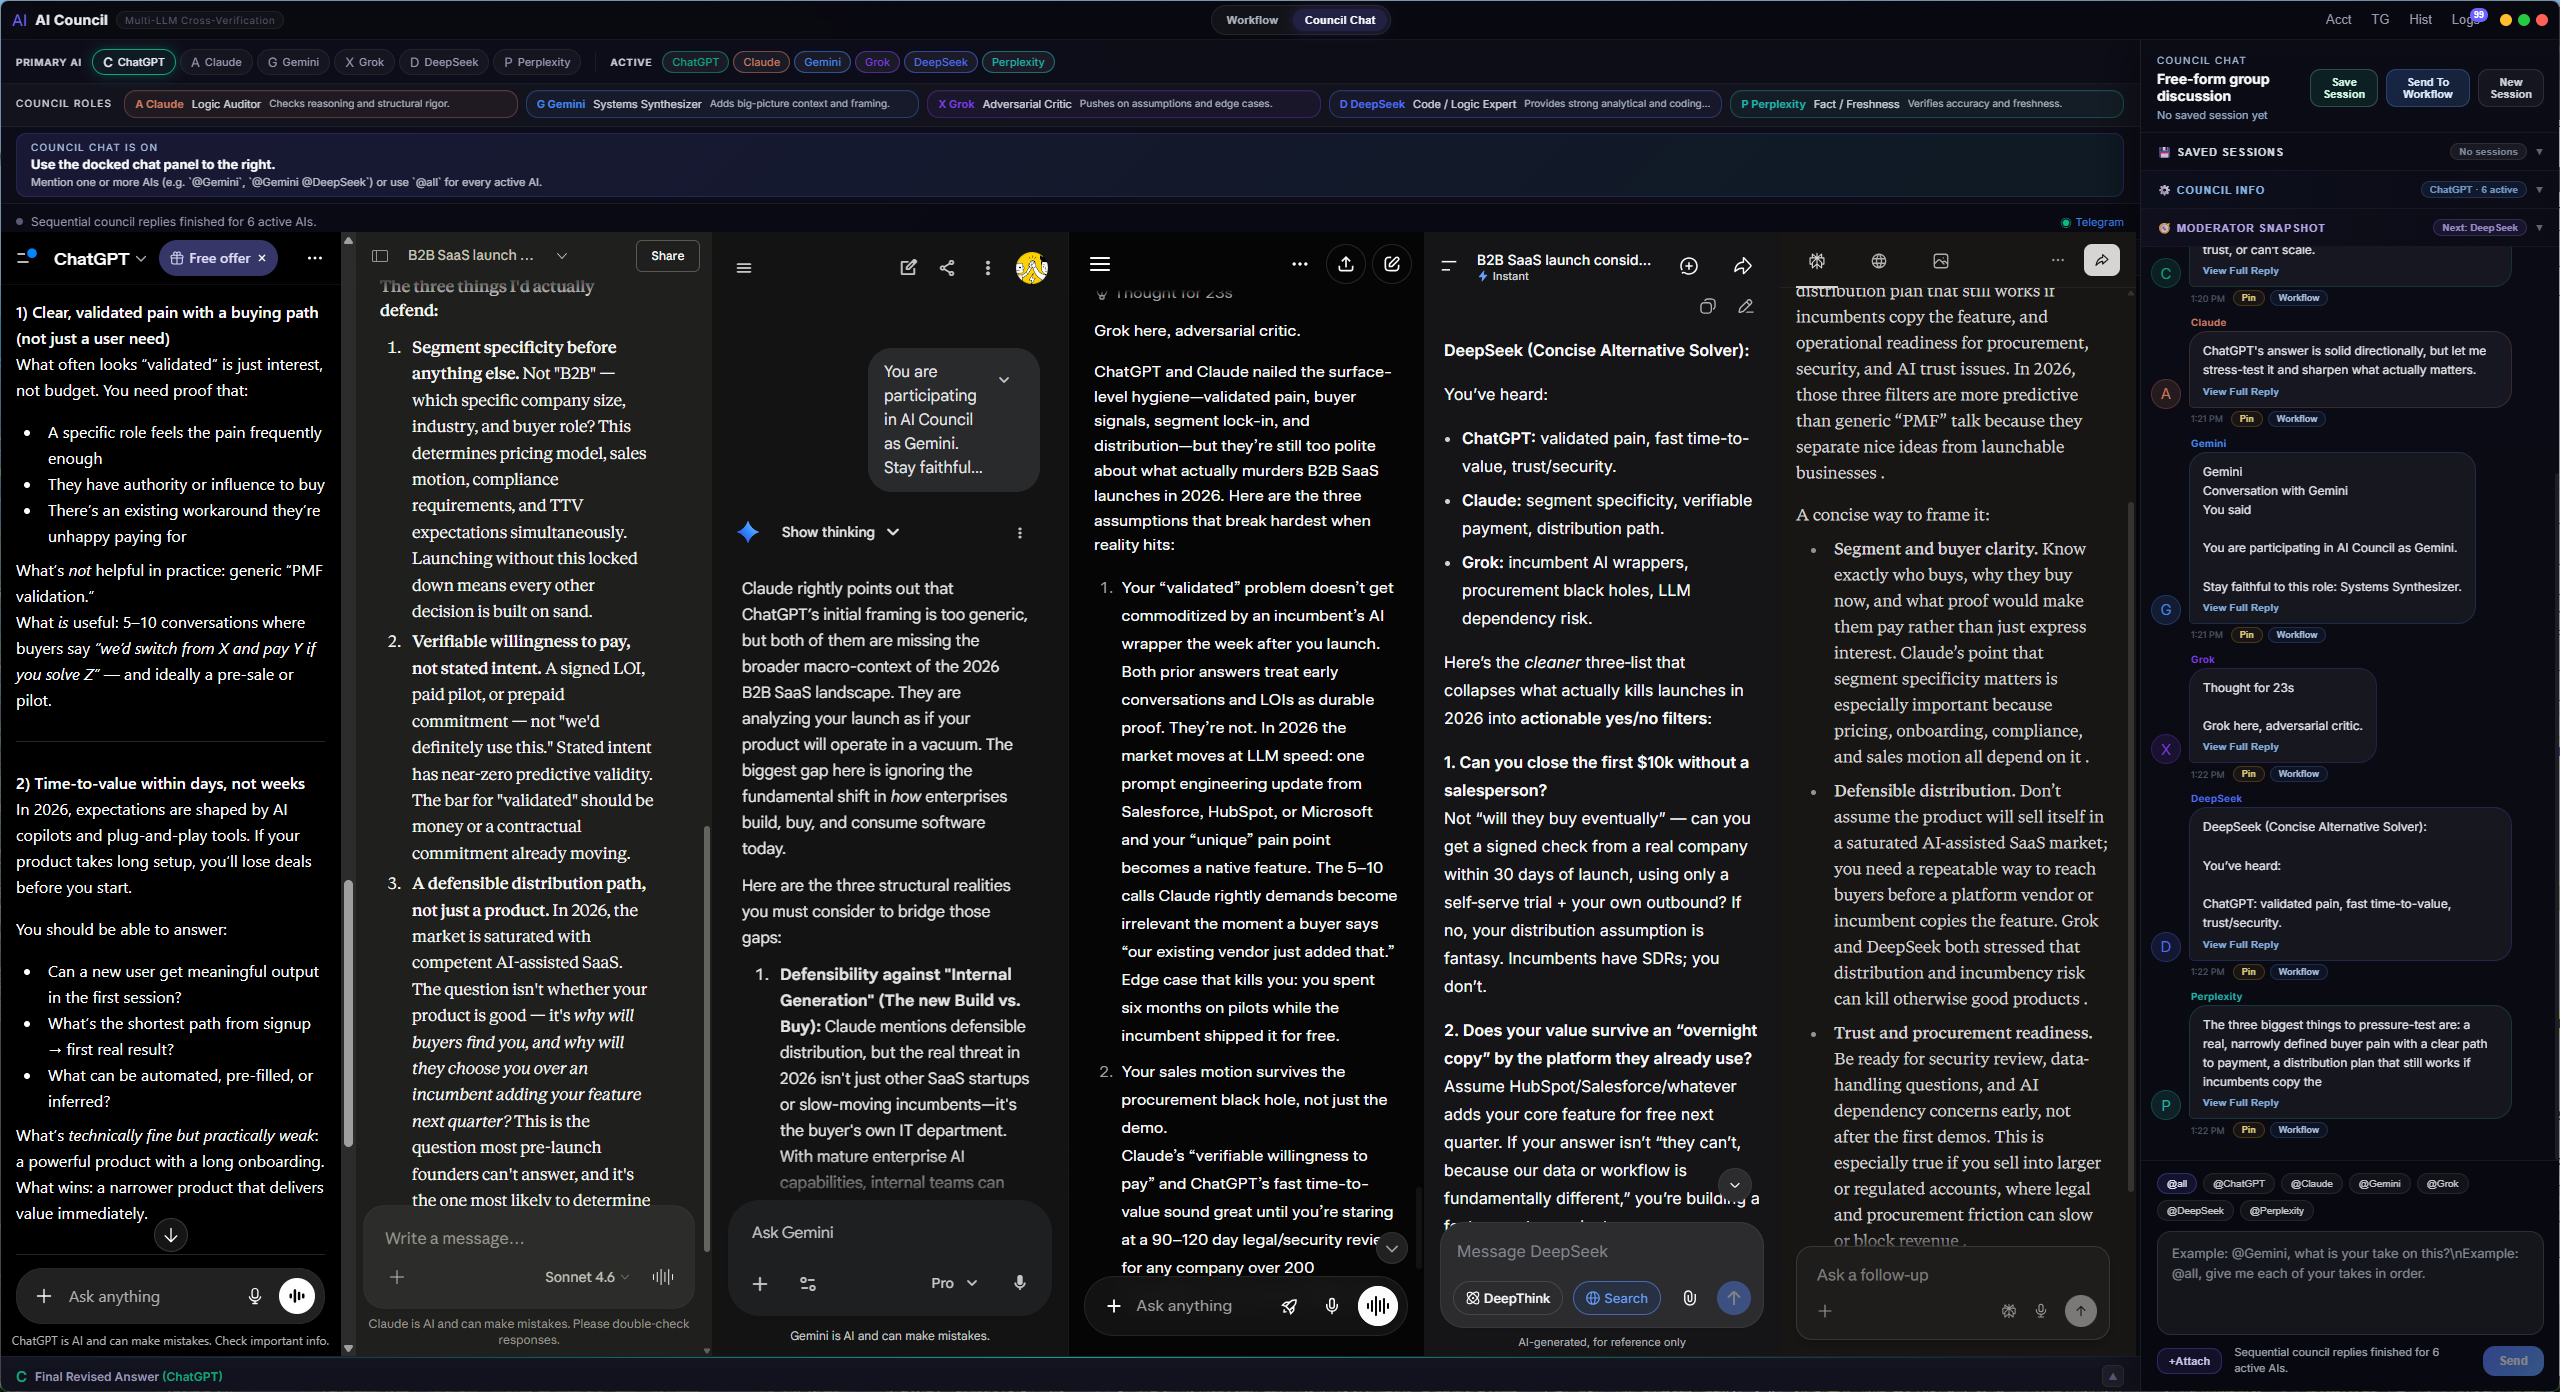Click the +Attach button
Screen dimensions: 2560x1392
2189,1361
